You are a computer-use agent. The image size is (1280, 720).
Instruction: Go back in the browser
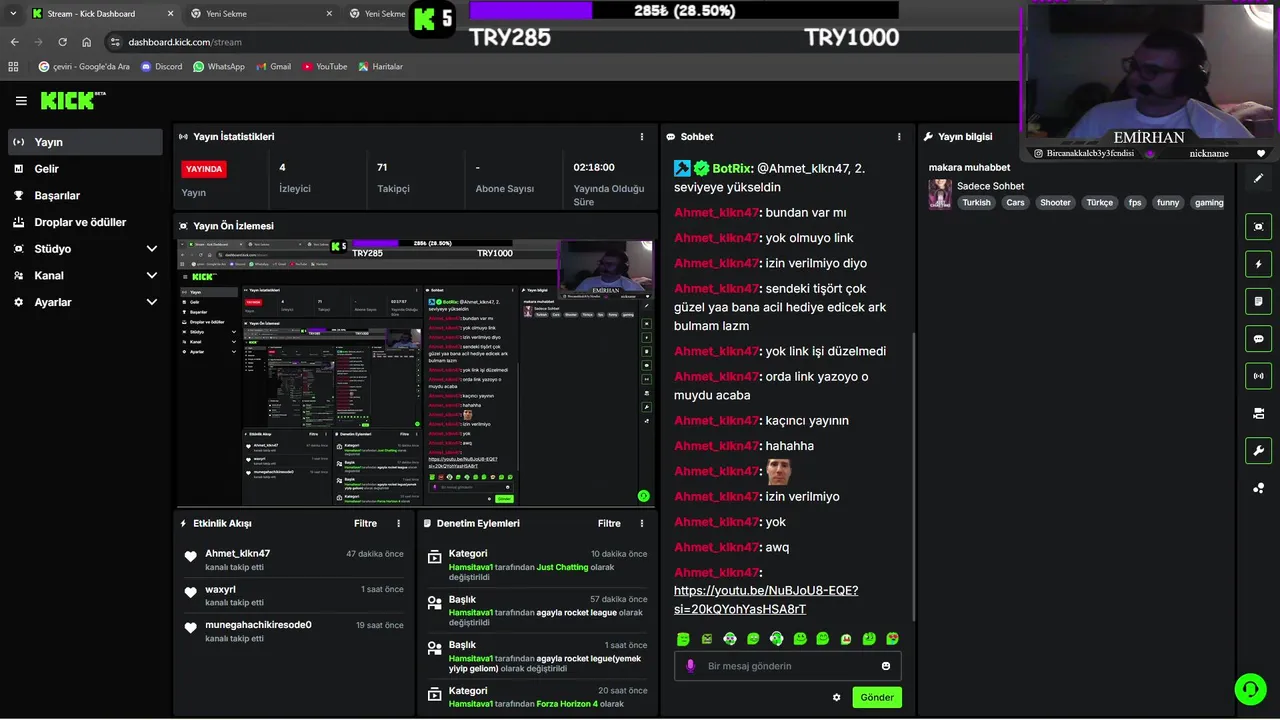14,42
